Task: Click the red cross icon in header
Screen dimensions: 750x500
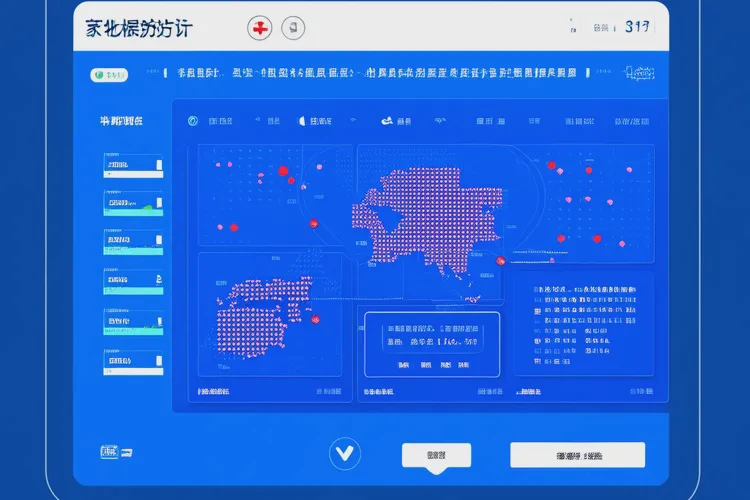Action: click(260, 28)
